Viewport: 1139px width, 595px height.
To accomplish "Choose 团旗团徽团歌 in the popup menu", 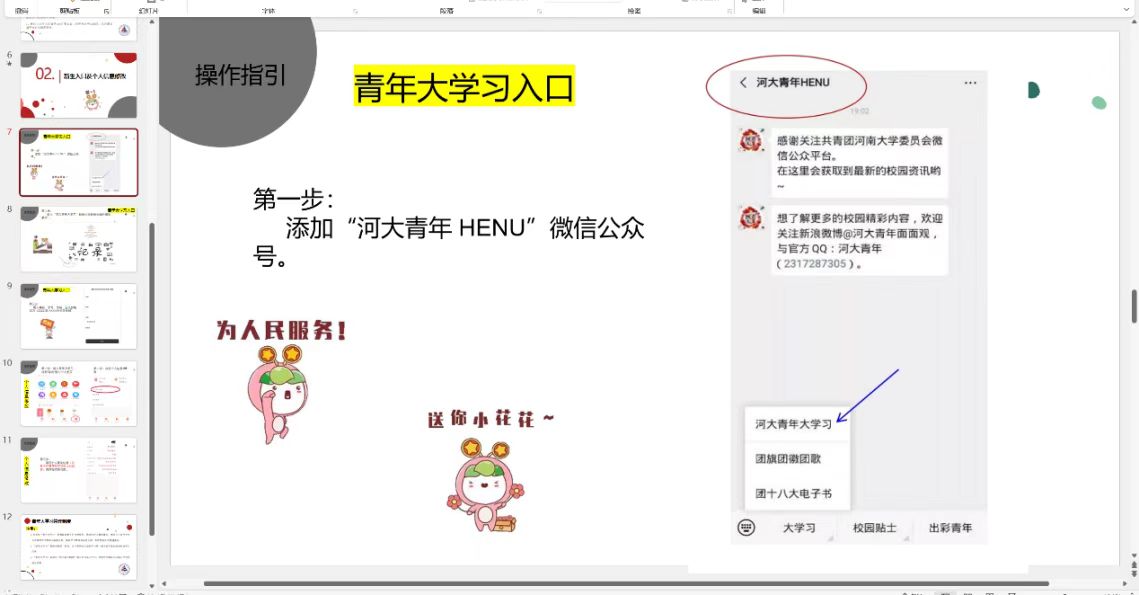I will [788, 458].
